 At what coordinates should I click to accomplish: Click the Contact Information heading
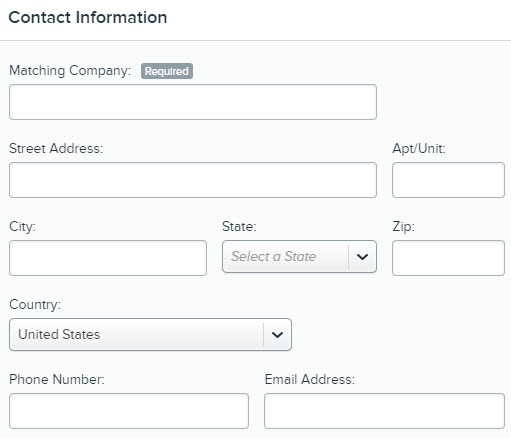tap(88, 17)
